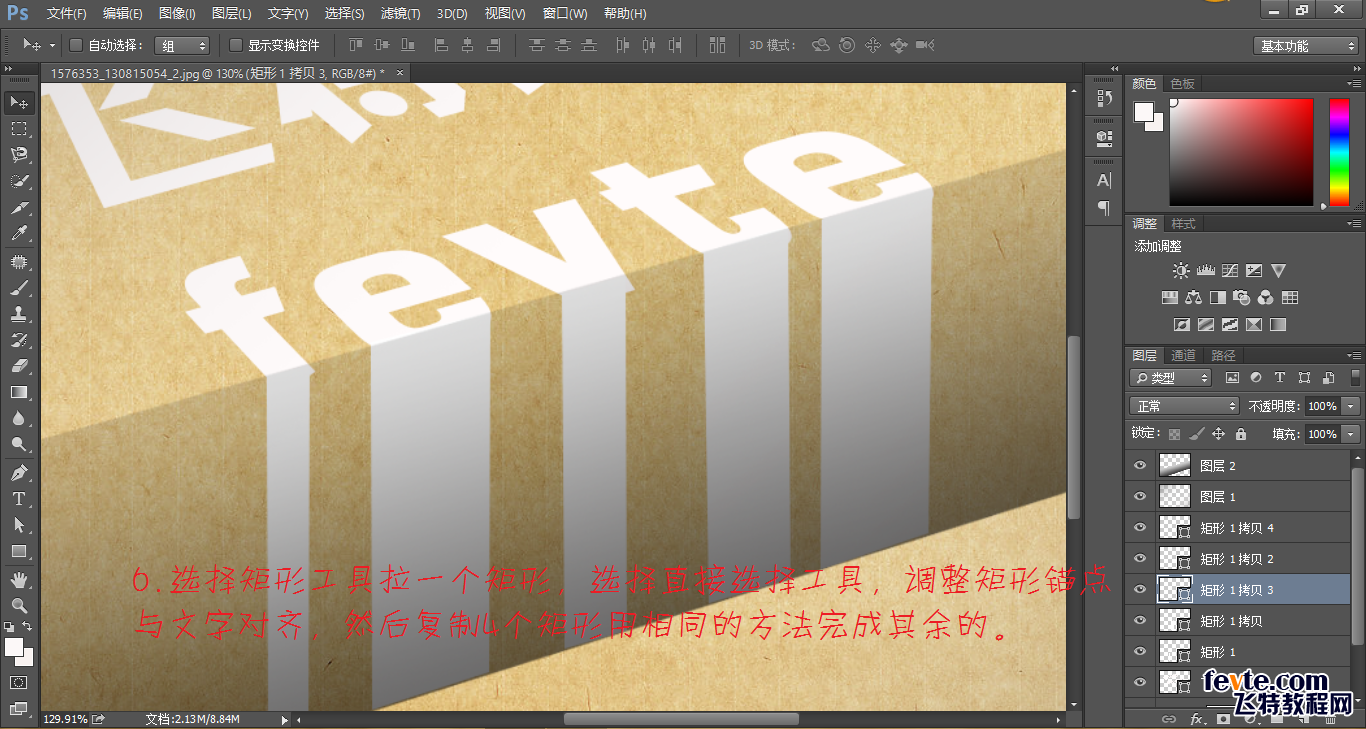The height and width of the screenshot is (729, 1366).
Task: Open the 类型 layer filter dropdown
Action: (x=1170, y=378)
